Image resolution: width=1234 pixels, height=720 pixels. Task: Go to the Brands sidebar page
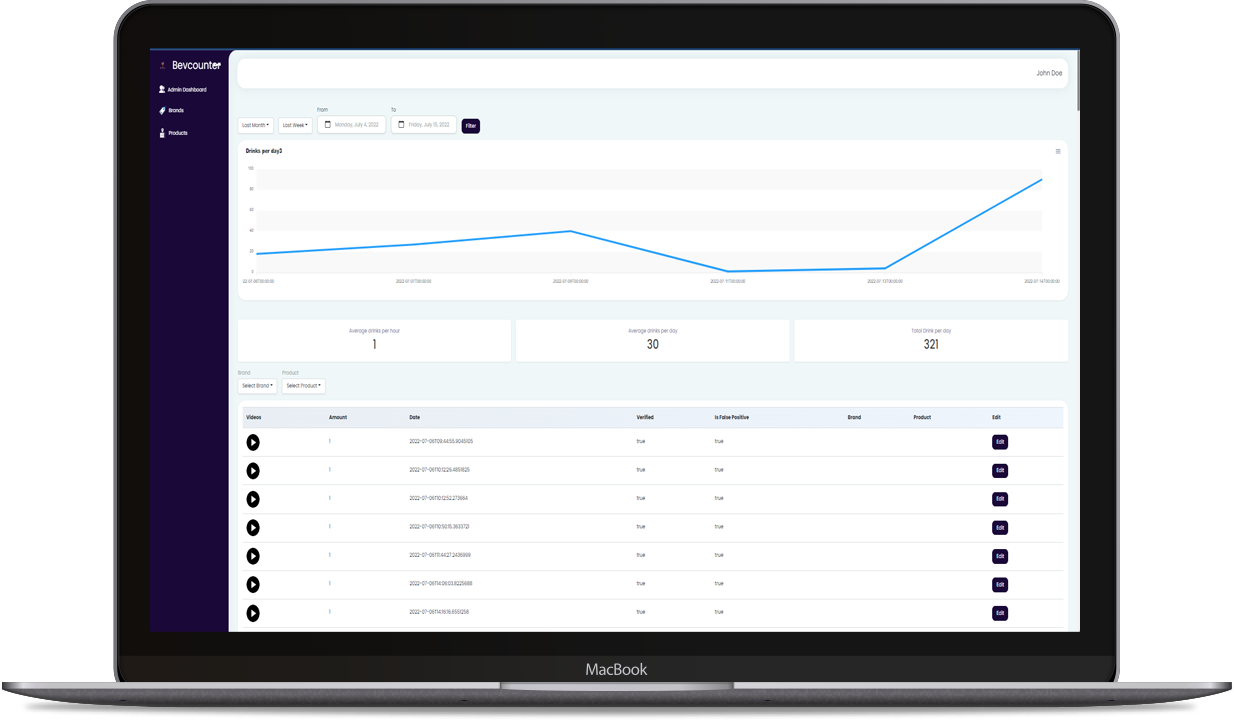pos(175,111)
